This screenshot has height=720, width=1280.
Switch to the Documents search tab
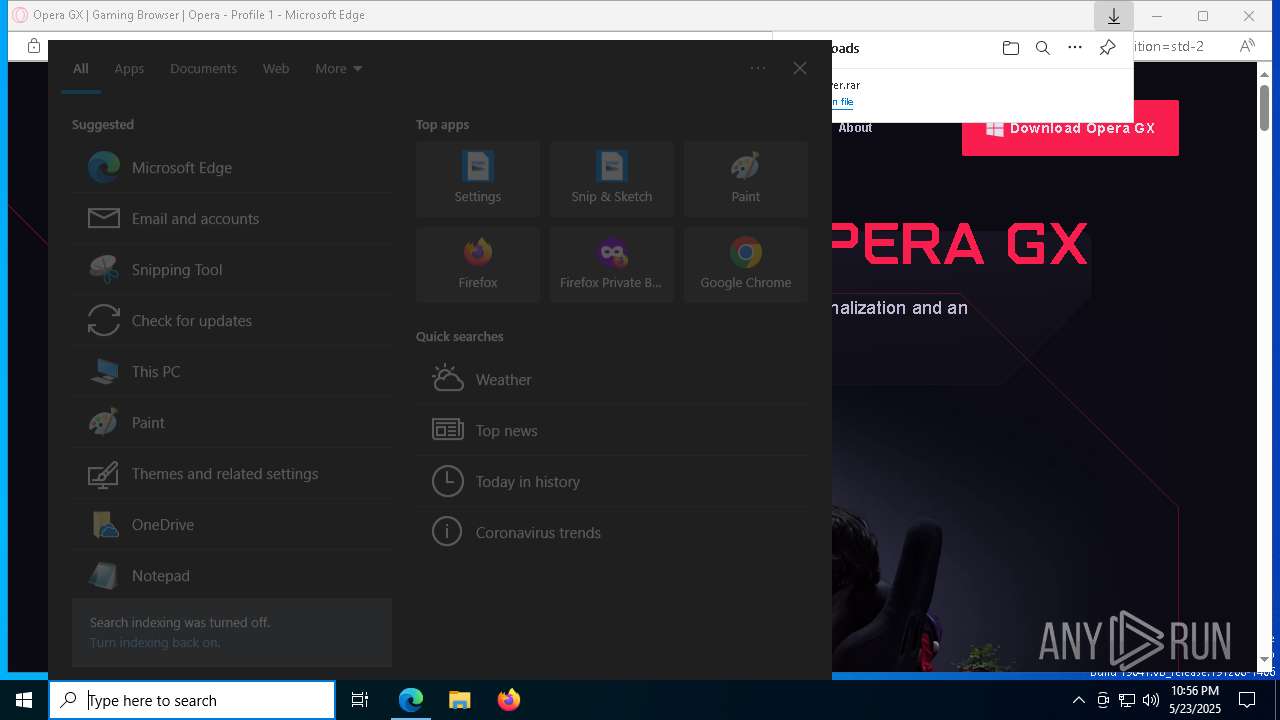(x=204, y=69)
